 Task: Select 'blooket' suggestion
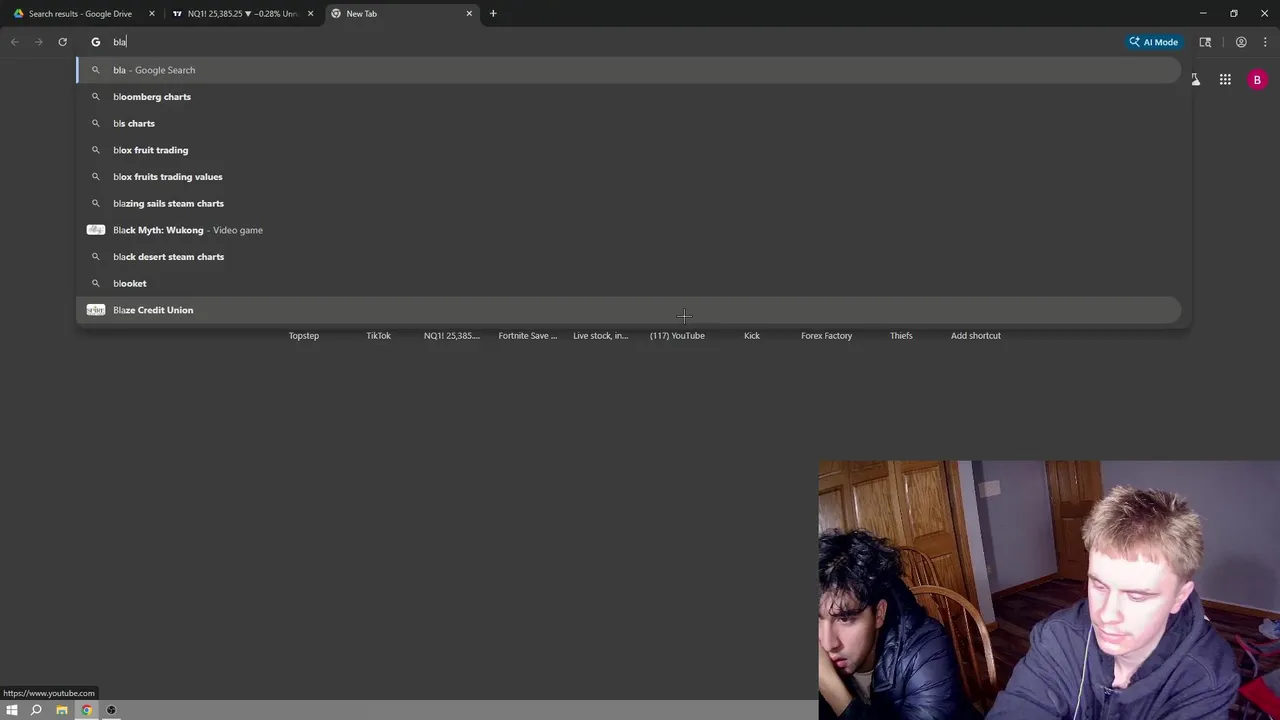[628, 283]
